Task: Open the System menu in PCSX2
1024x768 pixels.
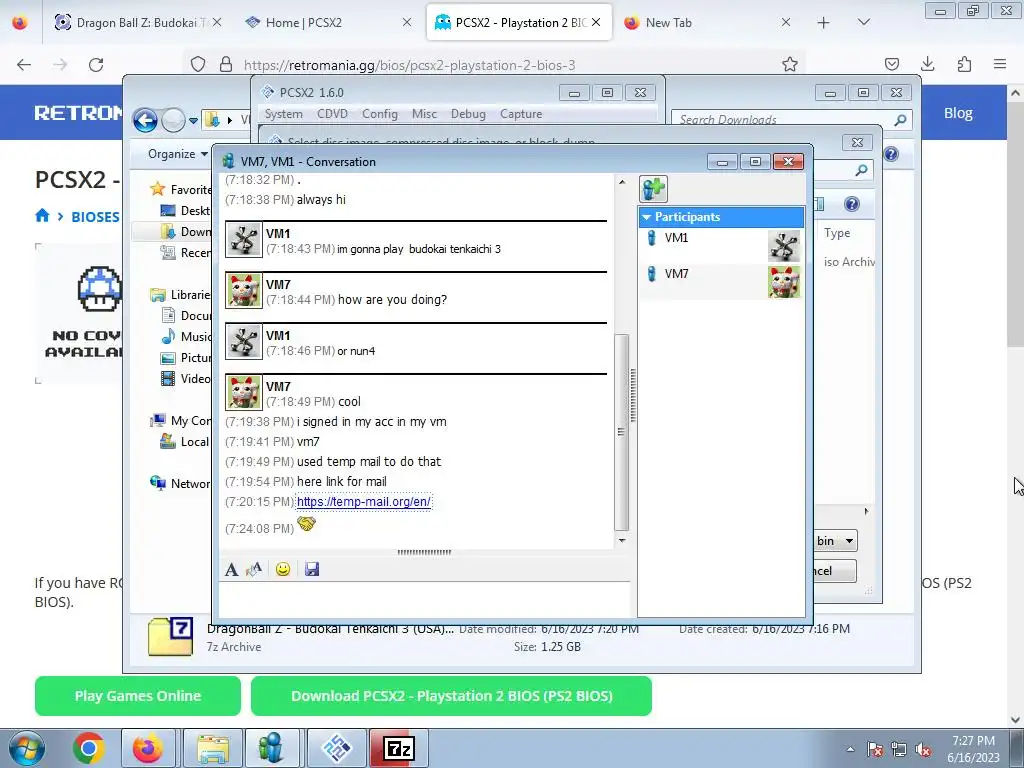Action: click(283, 114)
